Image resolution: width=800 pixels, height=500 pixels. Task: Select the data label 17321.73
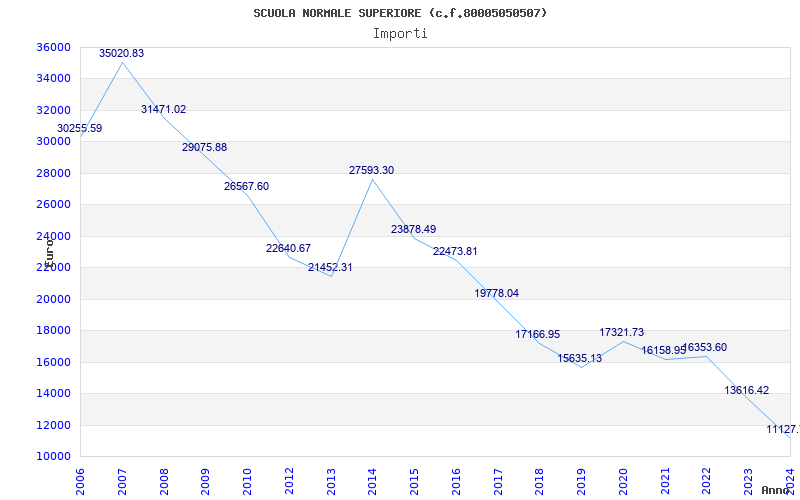click(621, 333)
